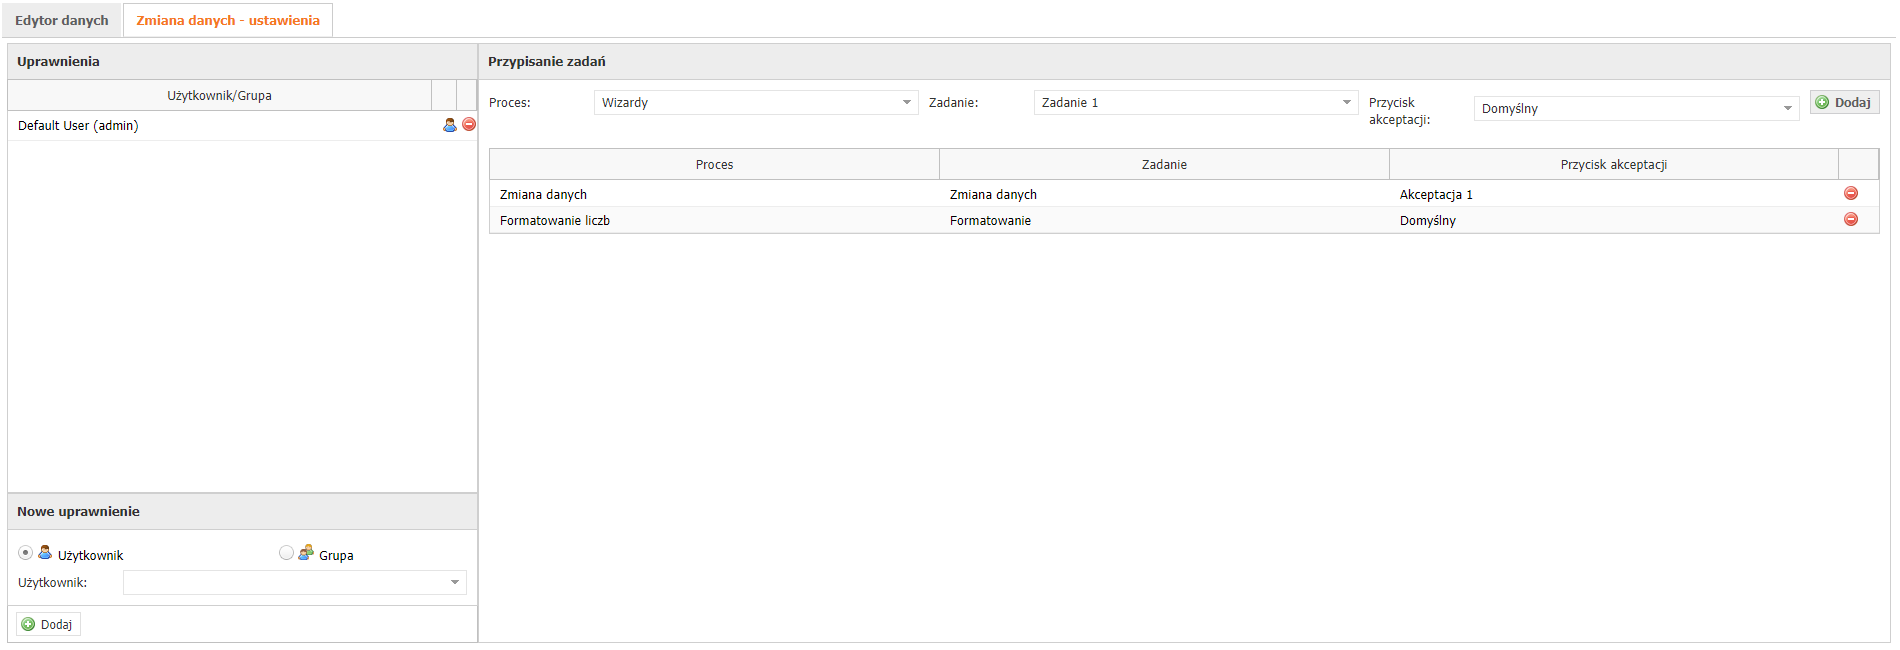Click the group icon beside Grupa option
The width and height of the screenshot is (1900, 650).
306,553
